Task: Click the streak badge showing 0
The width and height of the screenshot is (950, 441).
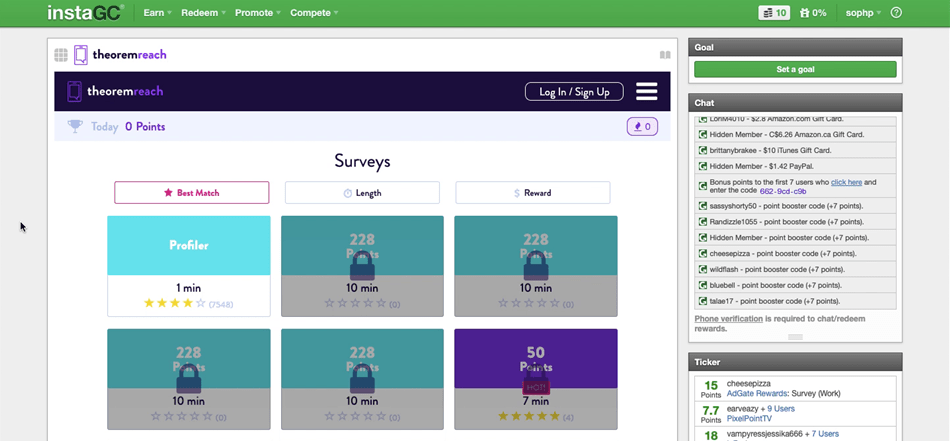Action: pyautogui.click(x=642, y=127)
